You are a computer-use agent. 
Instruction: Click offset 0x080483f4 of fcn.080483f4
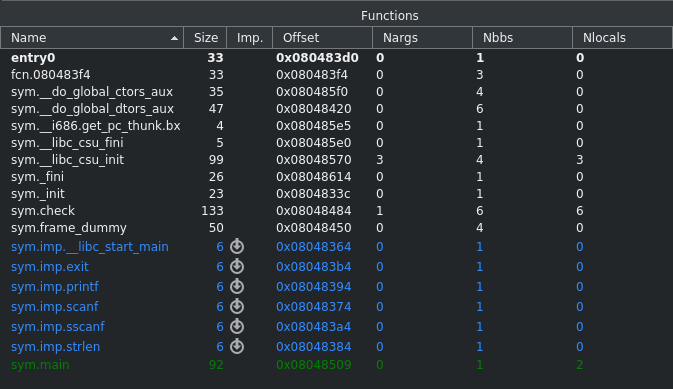coord(312,75)
